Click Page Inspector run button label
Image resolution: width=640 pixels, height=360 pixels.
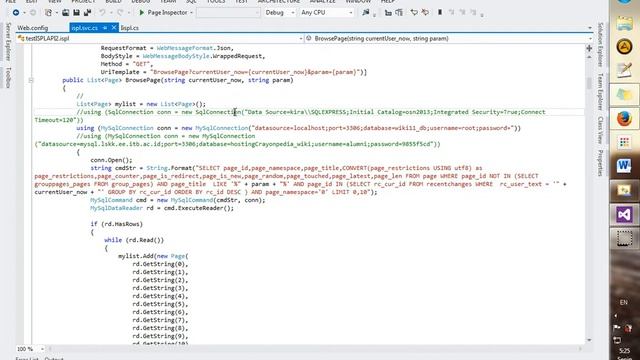pyautogui.click(x=167, y=13)
